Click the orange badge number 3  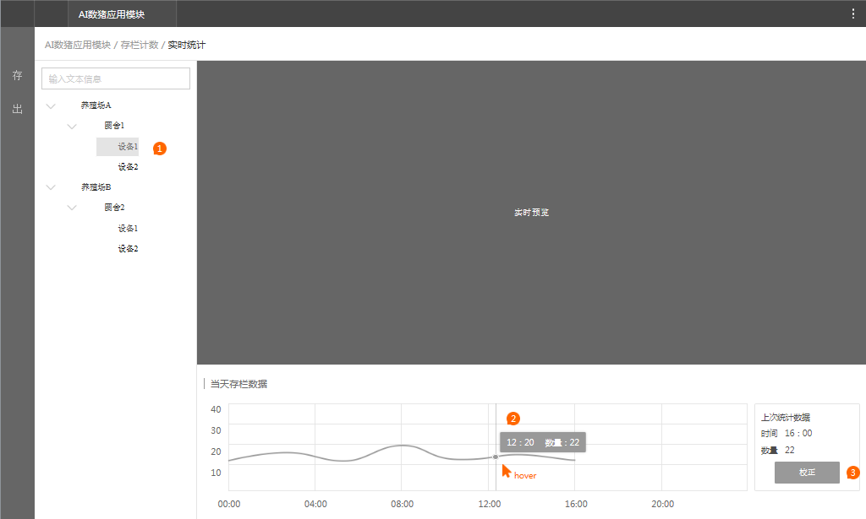pos(853,472)
